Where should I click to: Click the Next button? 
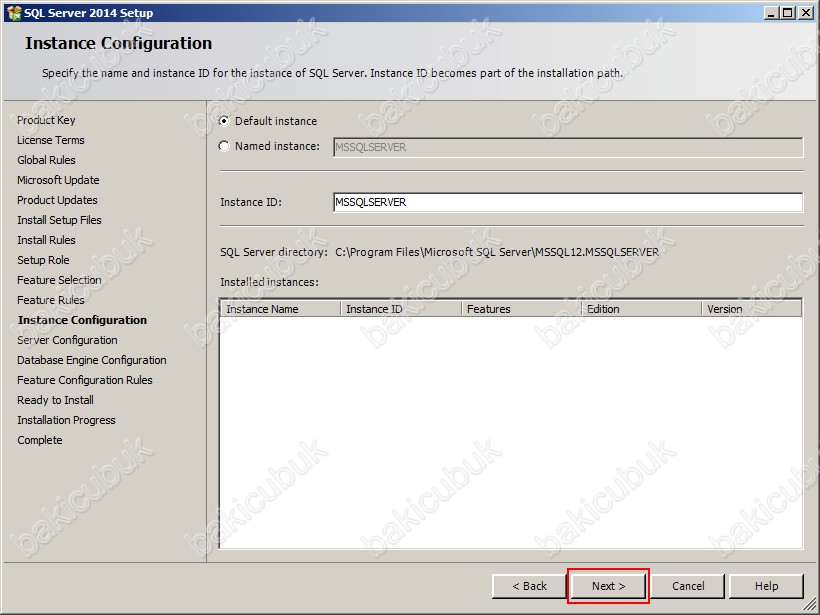click(608, 586)
